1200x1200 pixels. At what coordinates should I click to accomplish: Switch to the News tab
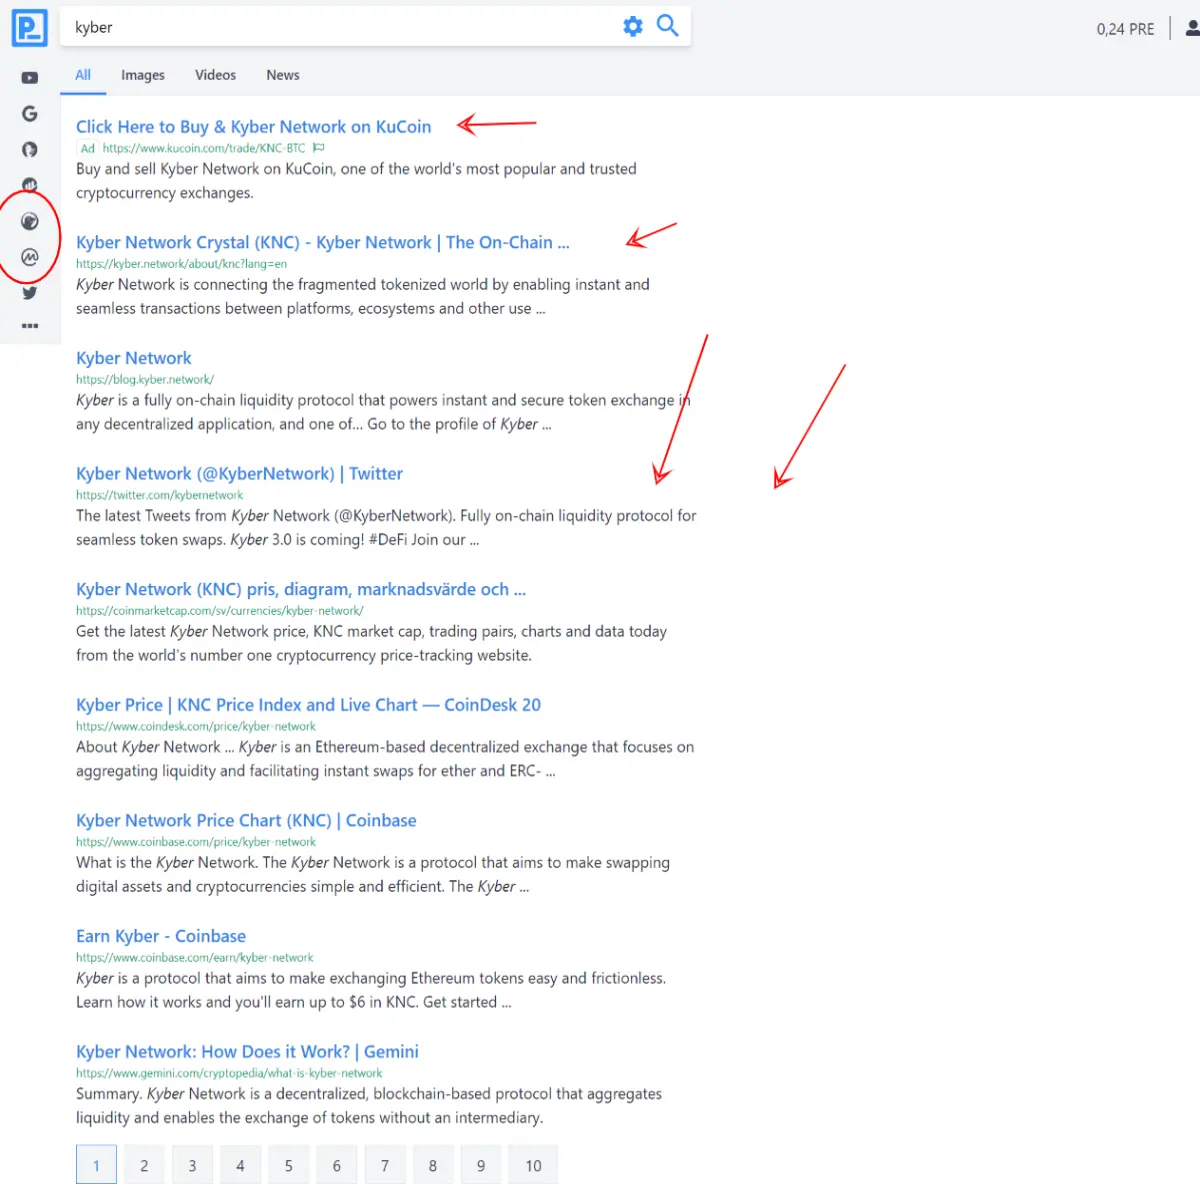pos(283,75)
